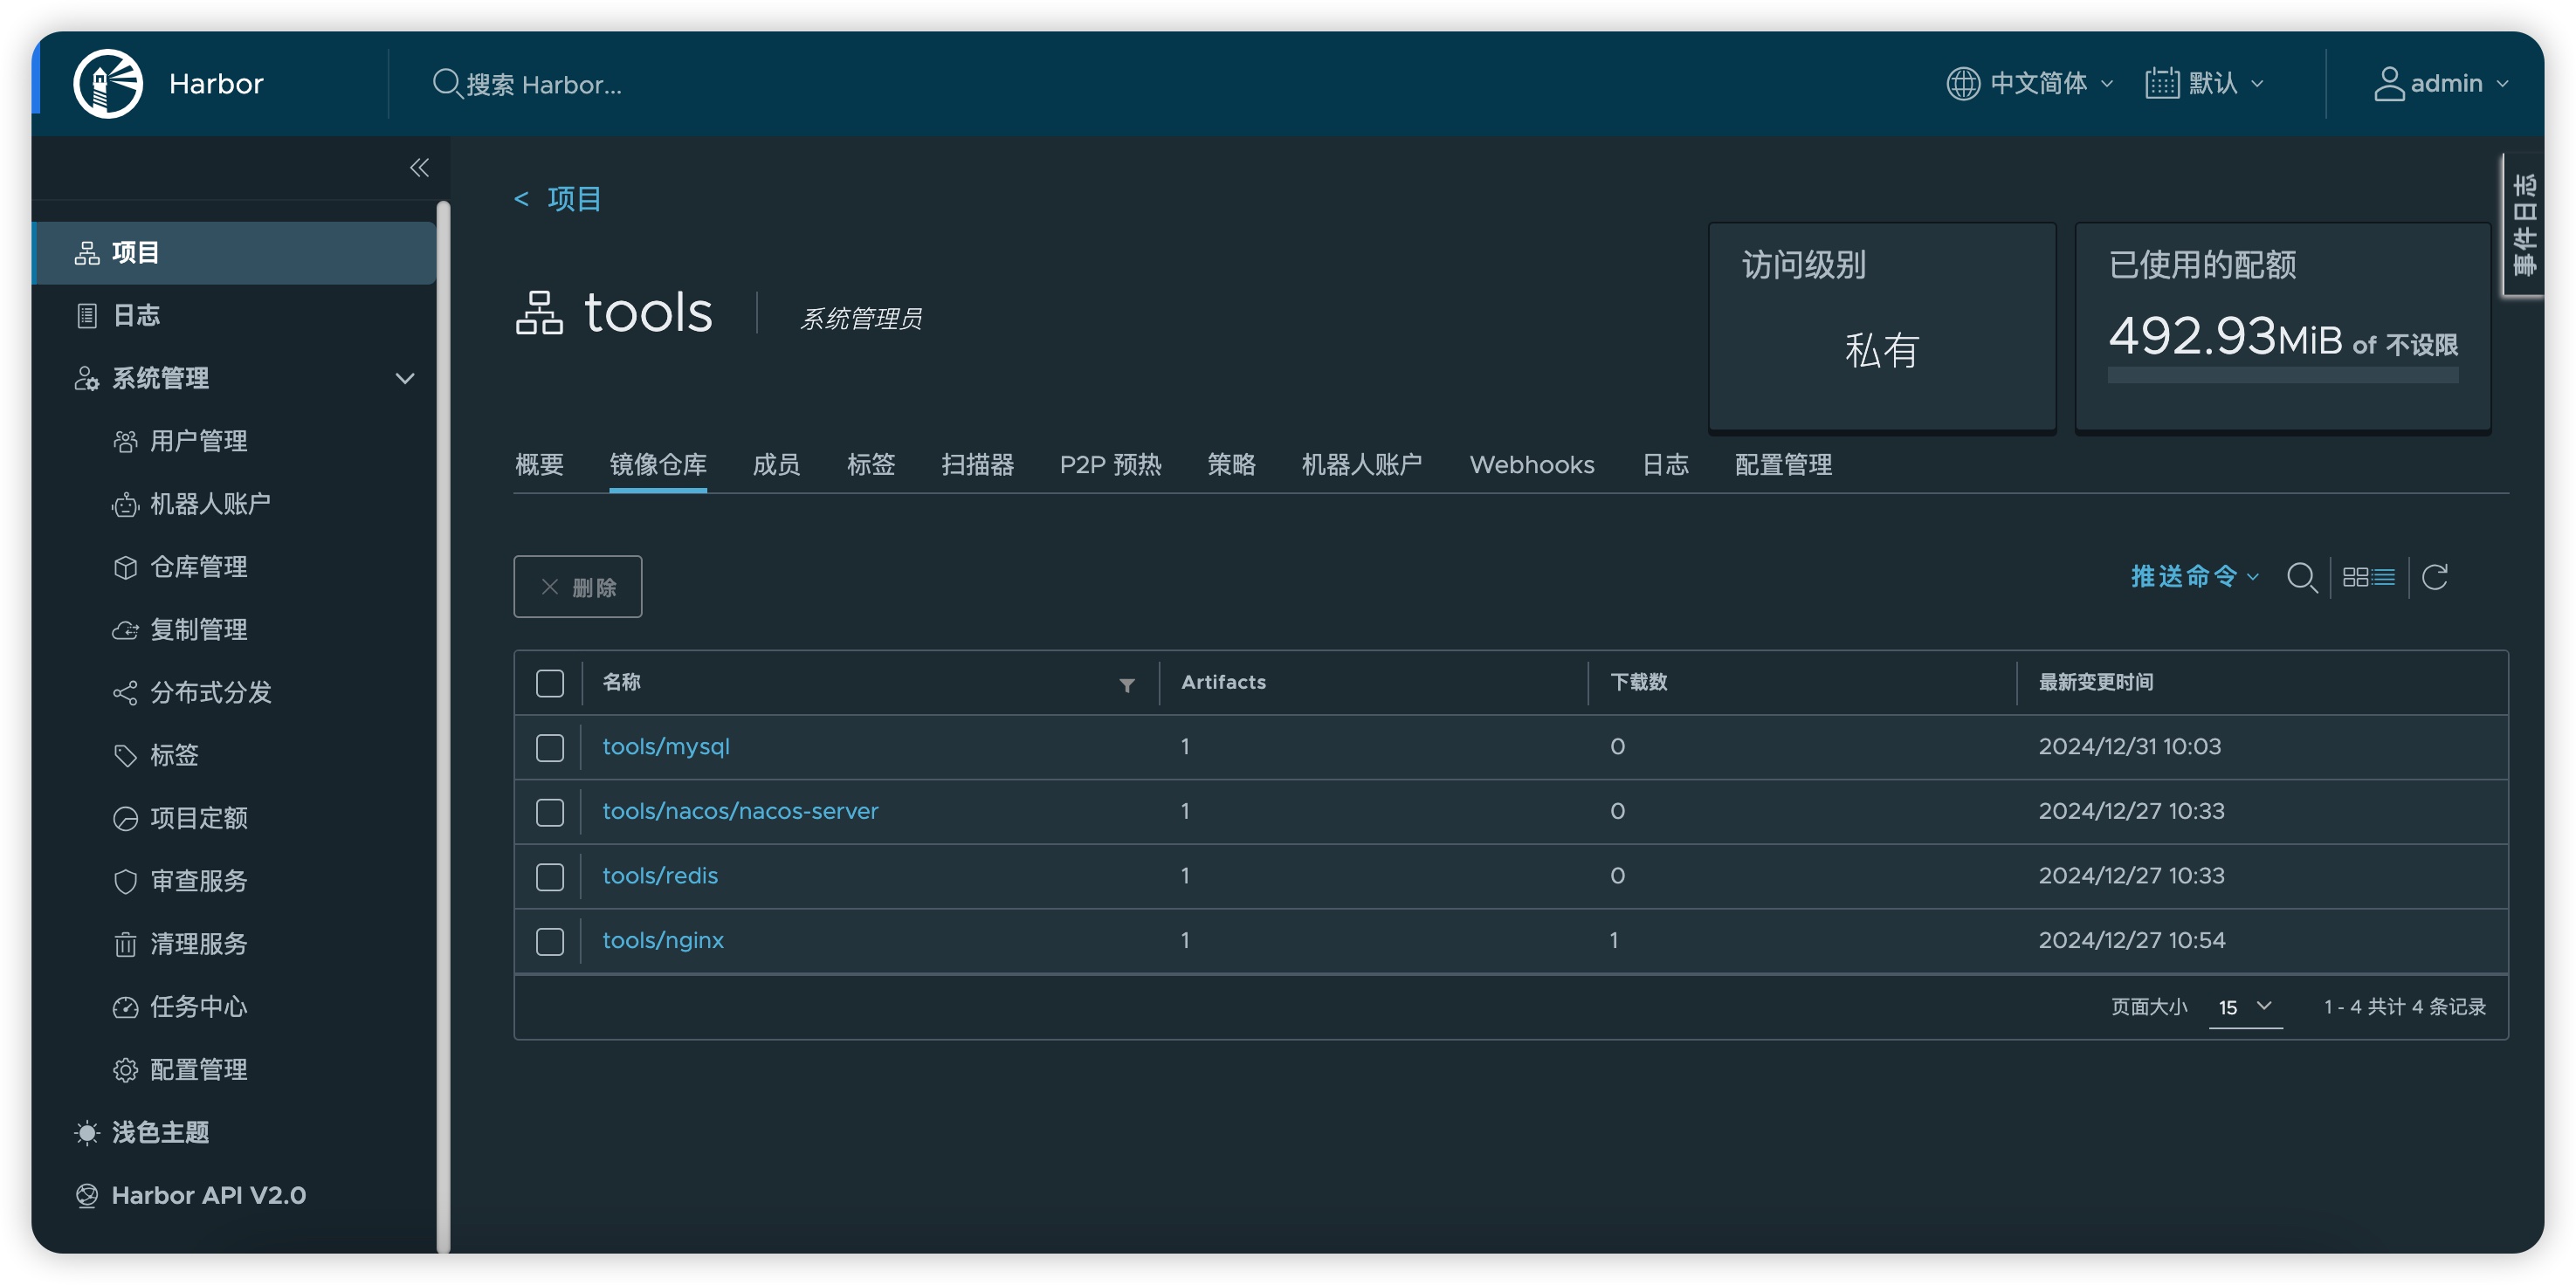Collapse the sidebar with the double-chevron icon

pyautogui.click(x=419, y=168)
